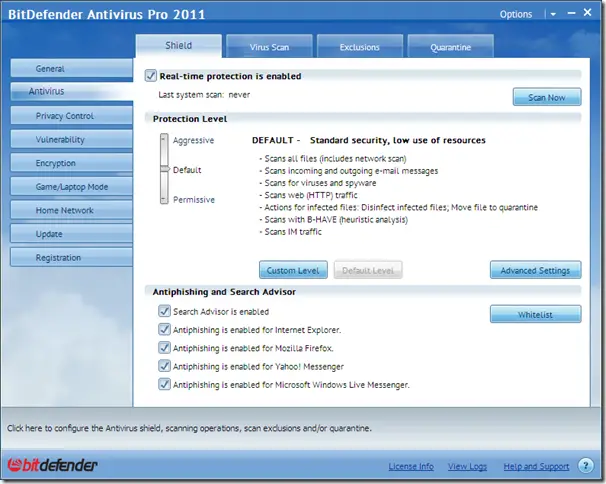Minimize the BitDefender window
This screenshot has width=606, height=484.
tap(571, 13)
